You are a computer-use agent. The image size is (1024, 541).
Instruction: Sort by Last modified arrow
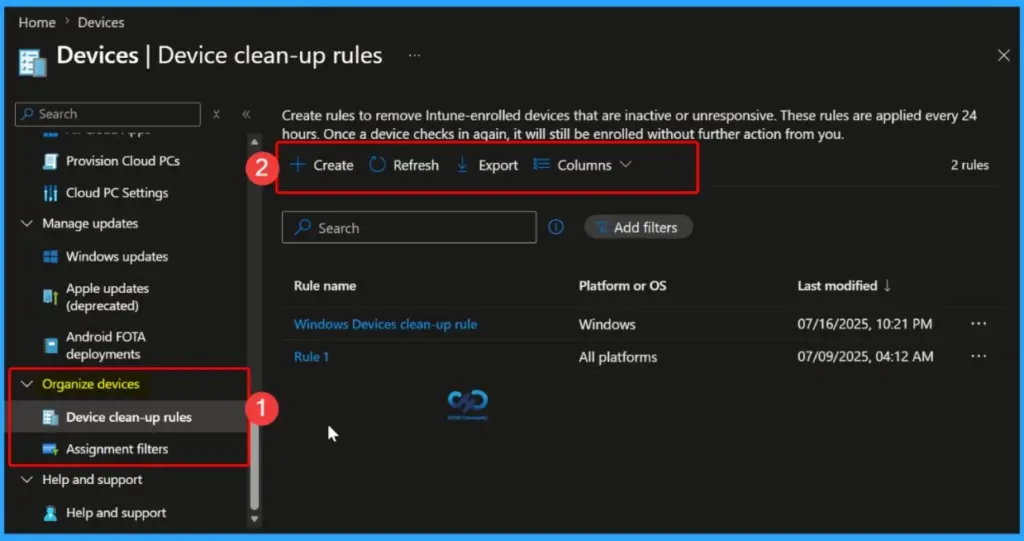[887, 286]
